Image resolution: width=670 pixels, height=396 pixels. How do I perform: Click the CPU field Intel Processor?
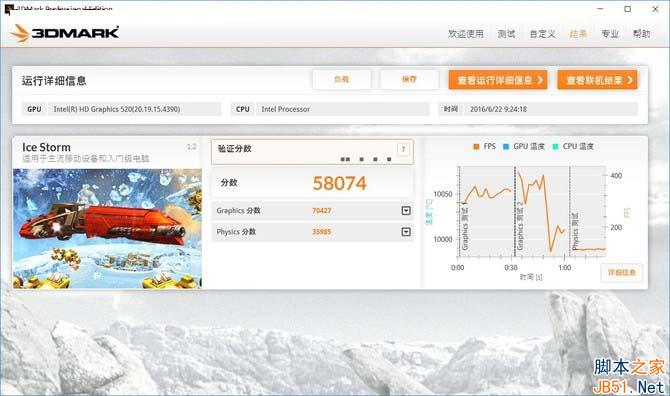(x=343, y=109)
